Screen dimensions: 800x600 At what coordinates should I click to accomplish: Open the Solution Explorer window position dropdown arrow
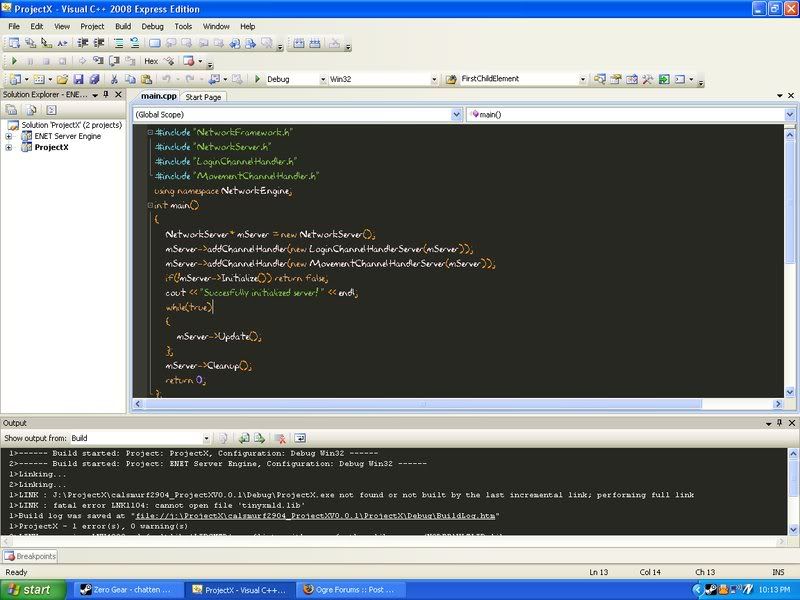95,95
